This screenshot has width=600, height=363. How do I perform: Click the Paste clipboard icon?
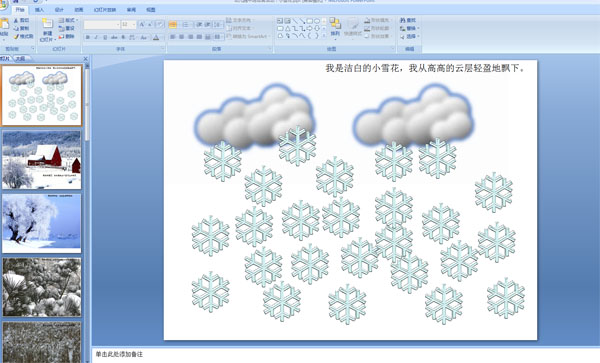(x=5, y=24)
